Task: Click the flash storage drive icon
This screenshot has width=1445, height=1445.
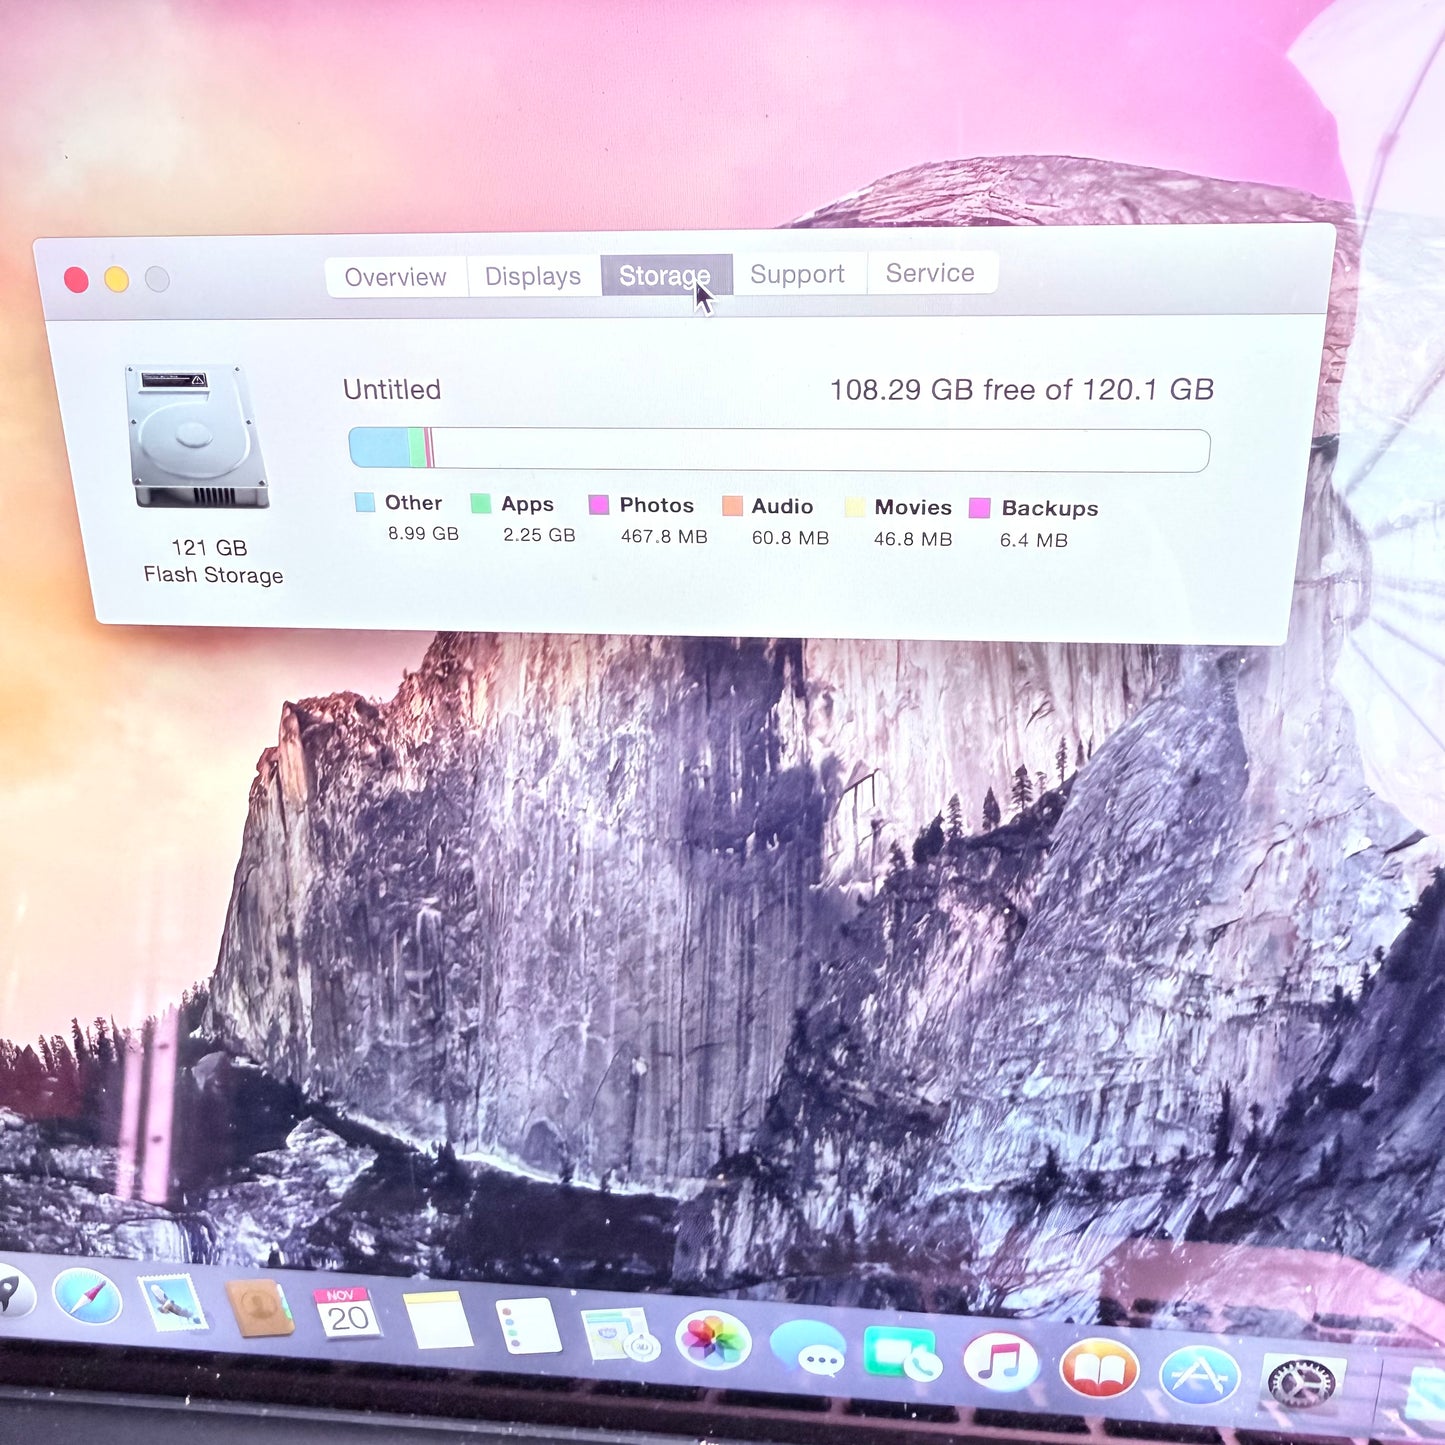Action: (x=197, y=436)
